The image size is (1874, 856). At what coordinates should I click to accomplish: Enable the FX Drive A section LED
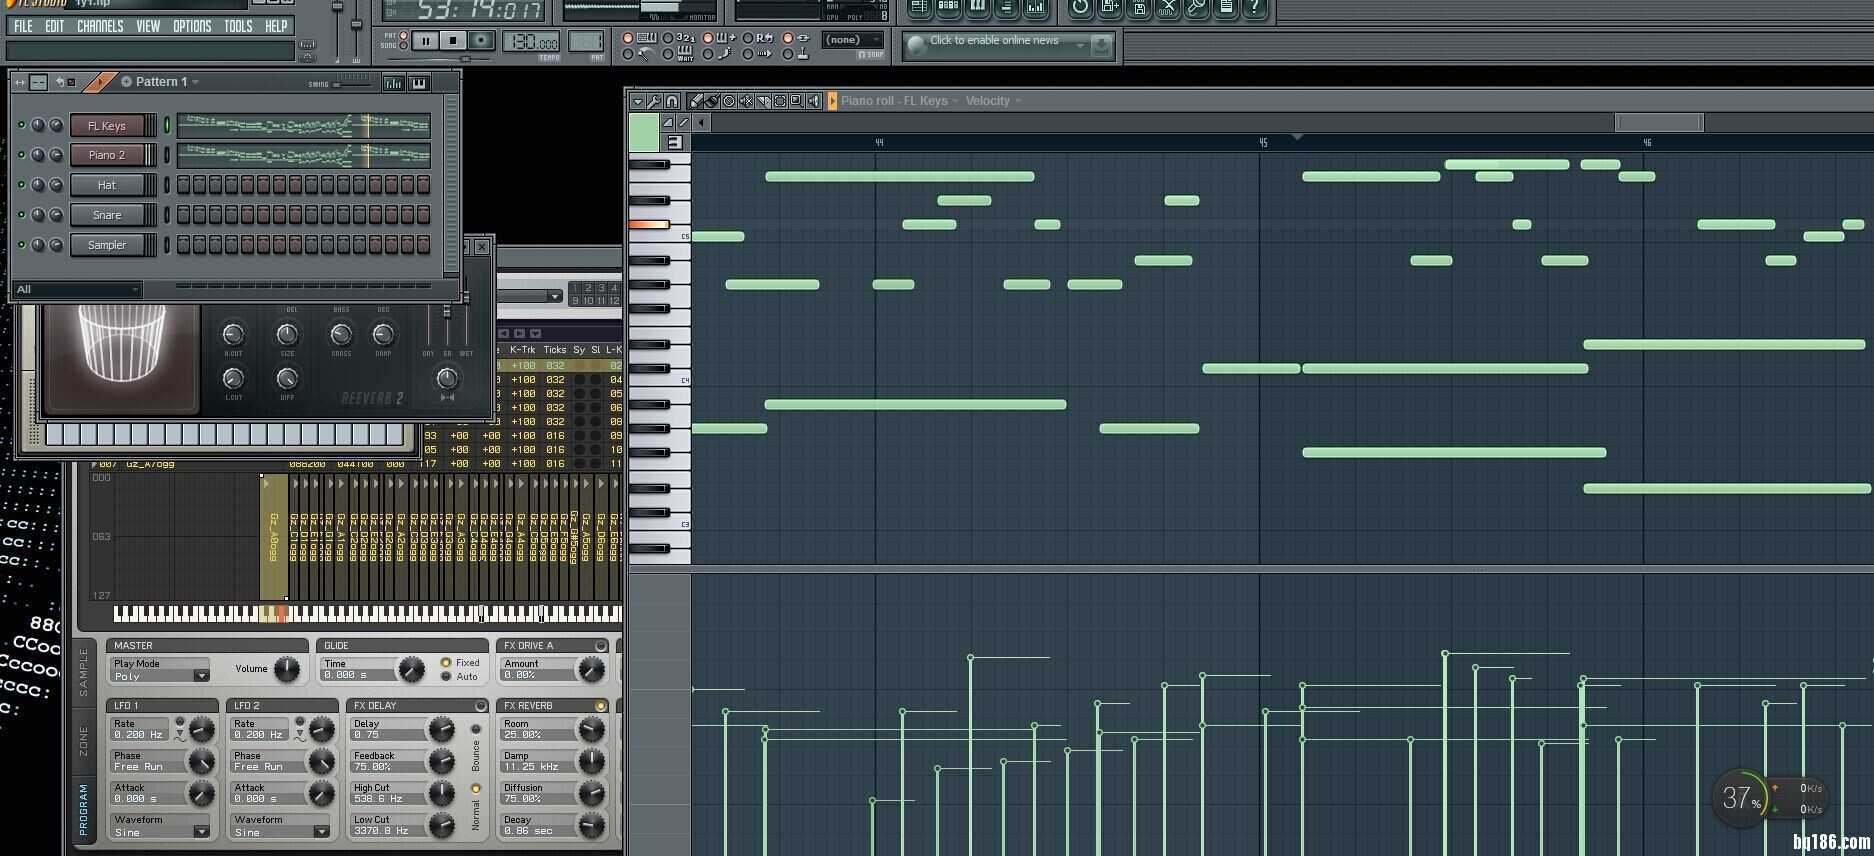pos(601,646)
